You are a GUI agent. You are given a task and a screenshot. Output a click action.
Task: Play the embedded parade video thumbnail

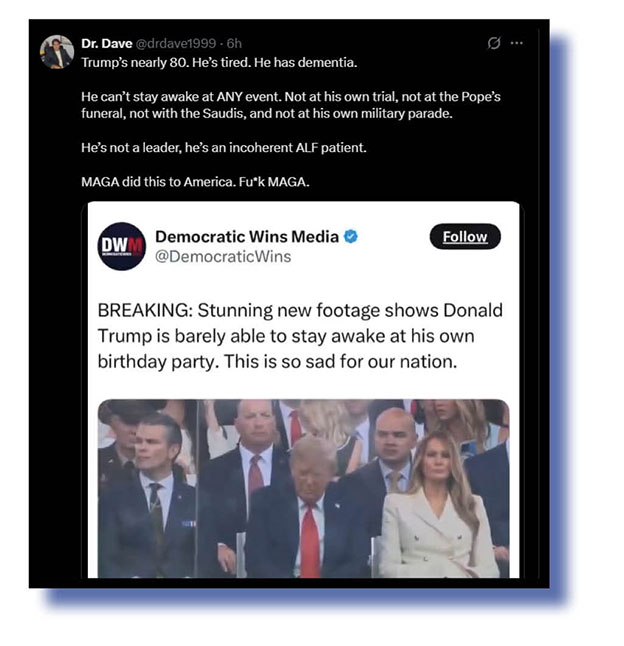(x=304, y=488)
